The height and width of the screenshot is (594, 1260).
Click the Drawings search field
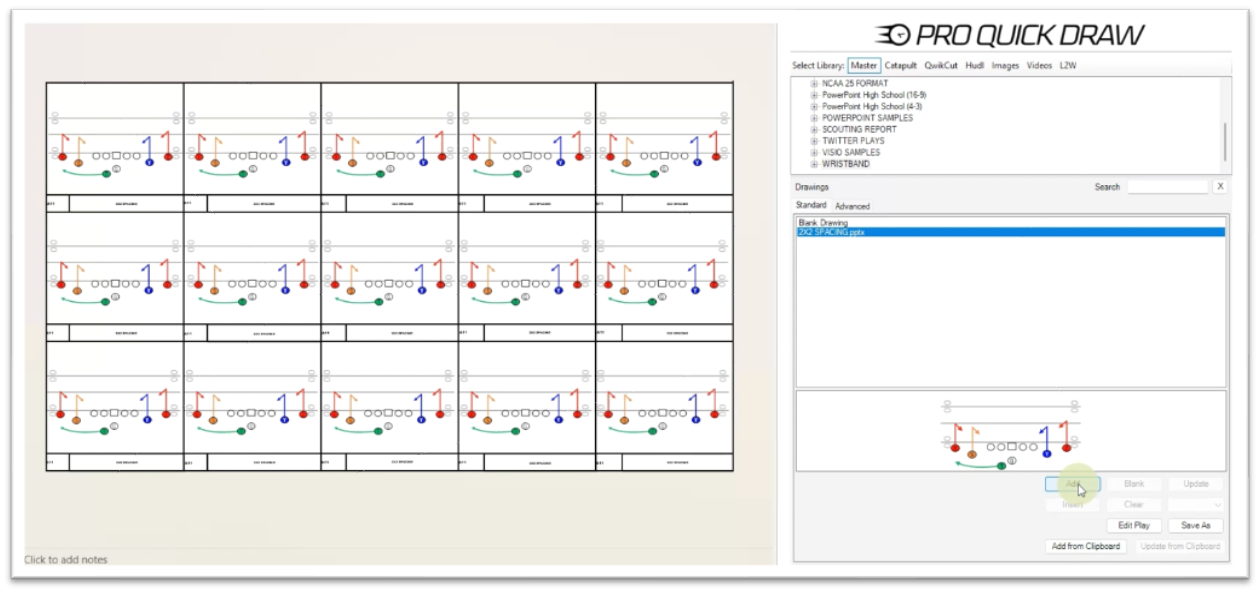pyautogui.click(x=1167, y=187)
